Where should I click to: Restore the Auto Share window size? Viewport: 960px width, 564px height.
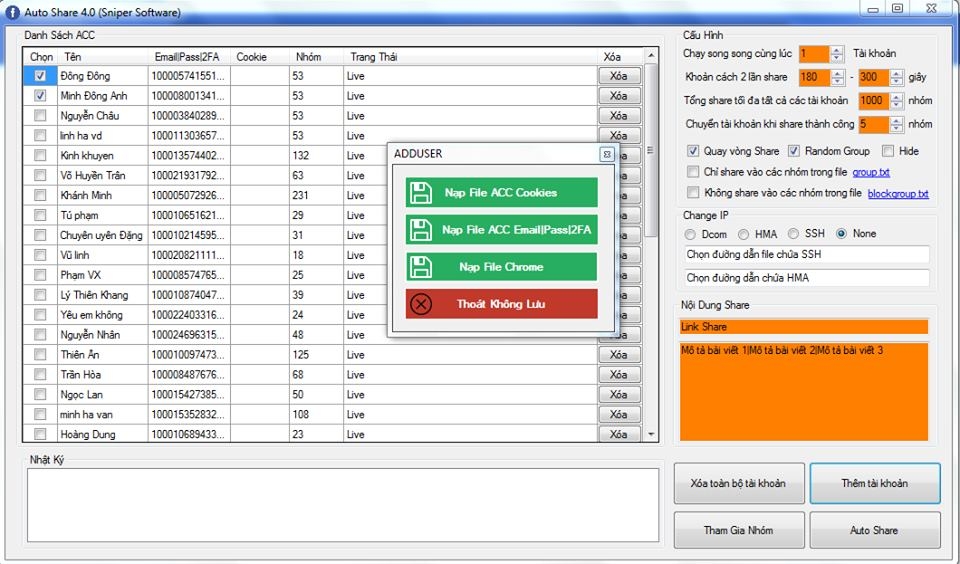898,9
